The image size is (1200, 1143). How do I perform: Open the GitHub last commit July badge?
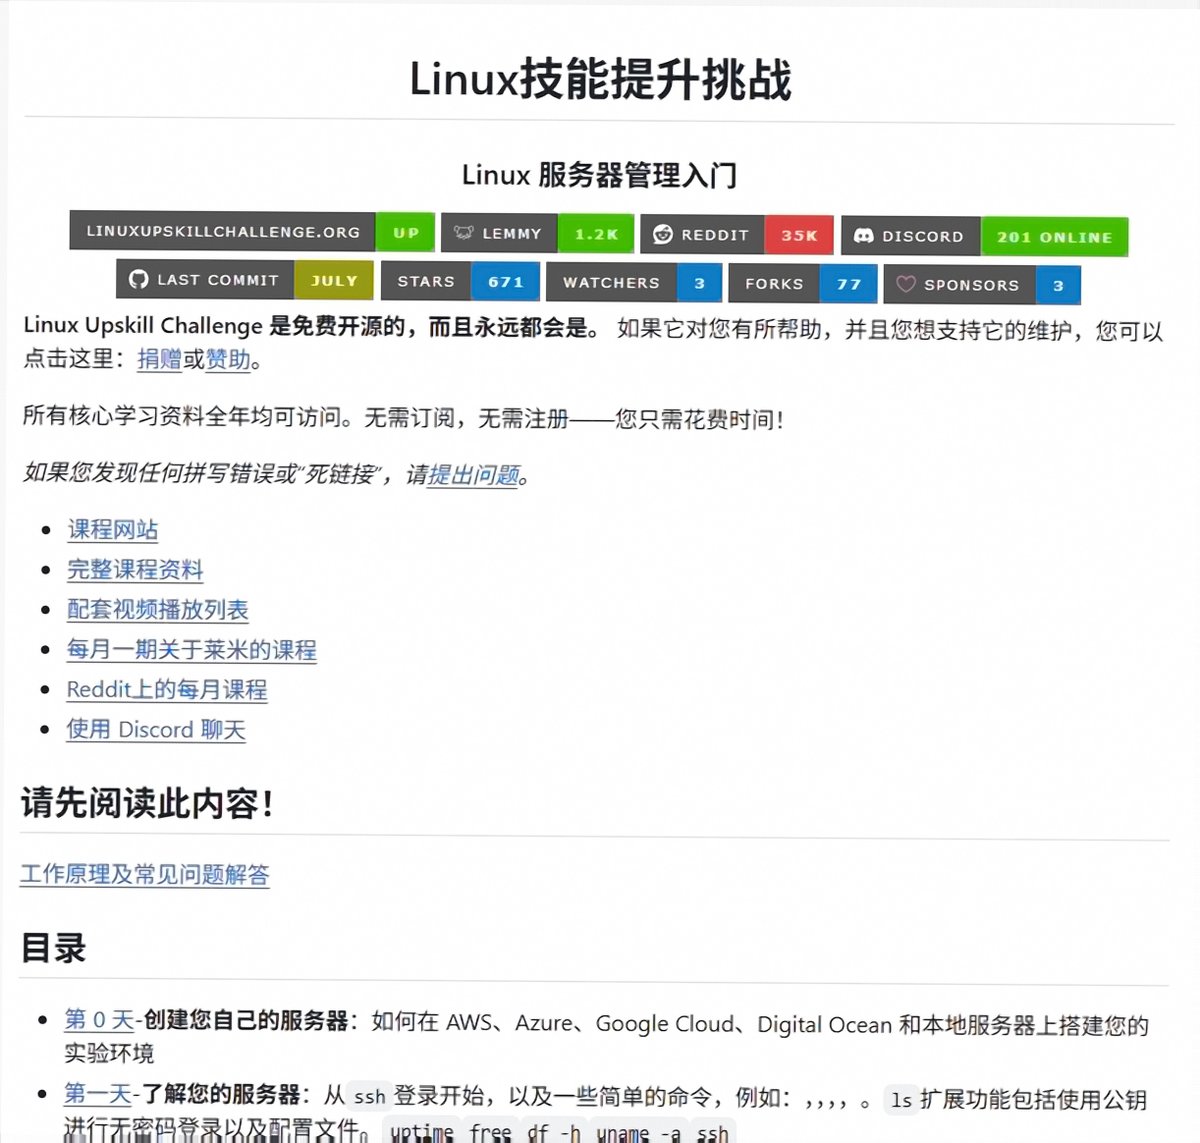(245, 280)
